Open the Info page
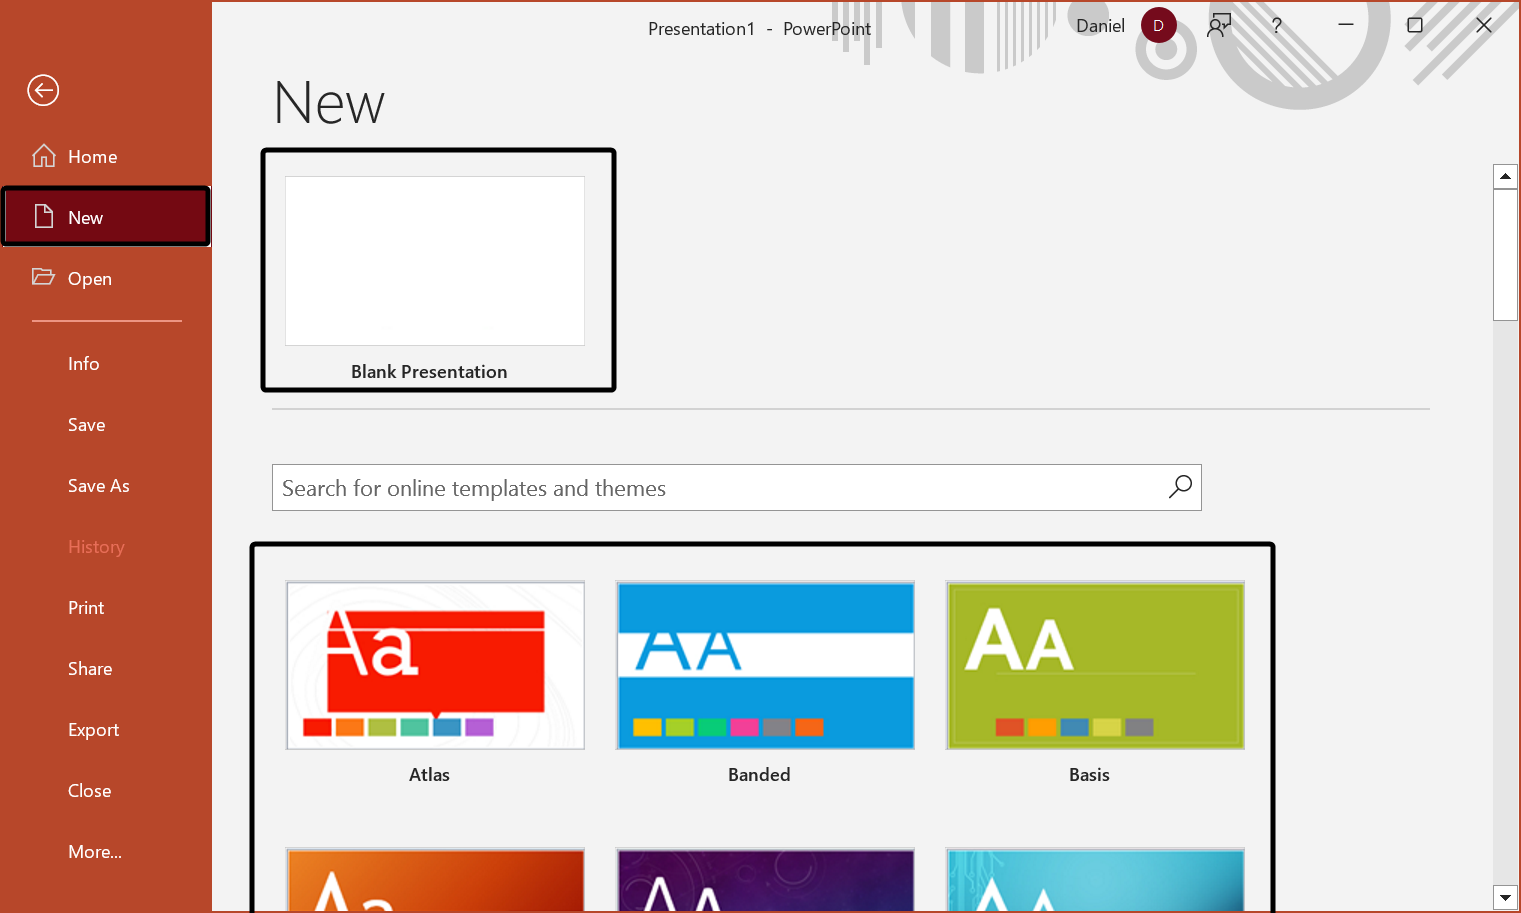The height and width of the screenshot is (913, 1521). point(84,364)
